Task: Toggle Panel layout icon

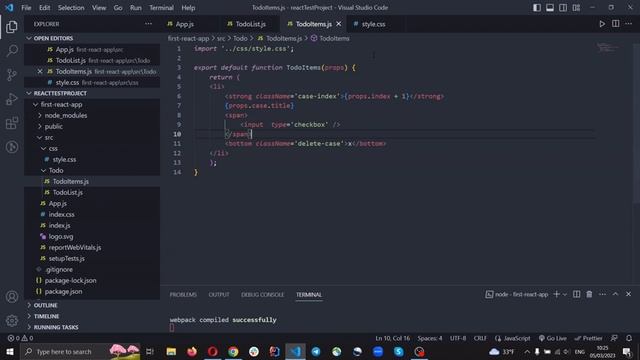Action: tap(550, 8)
